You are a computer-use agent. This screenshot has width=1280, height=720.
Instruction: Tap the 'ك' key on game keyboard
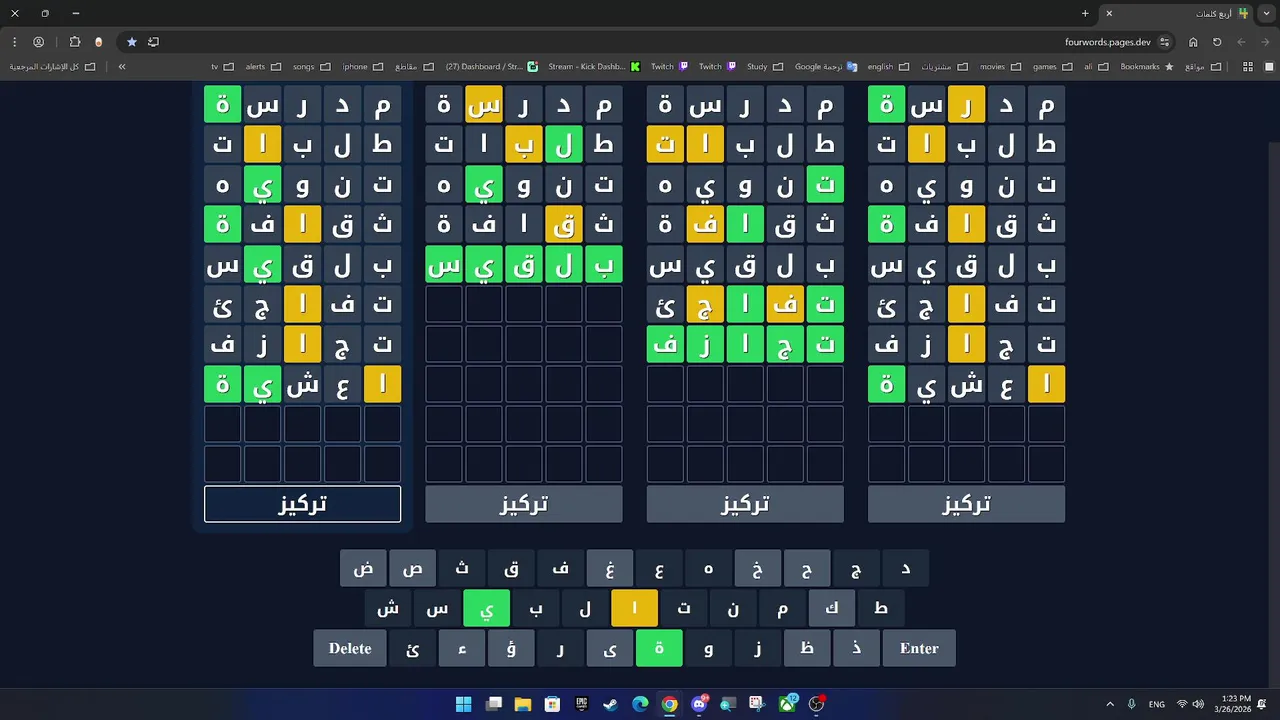pyautogui.click(x=832, y=608)
